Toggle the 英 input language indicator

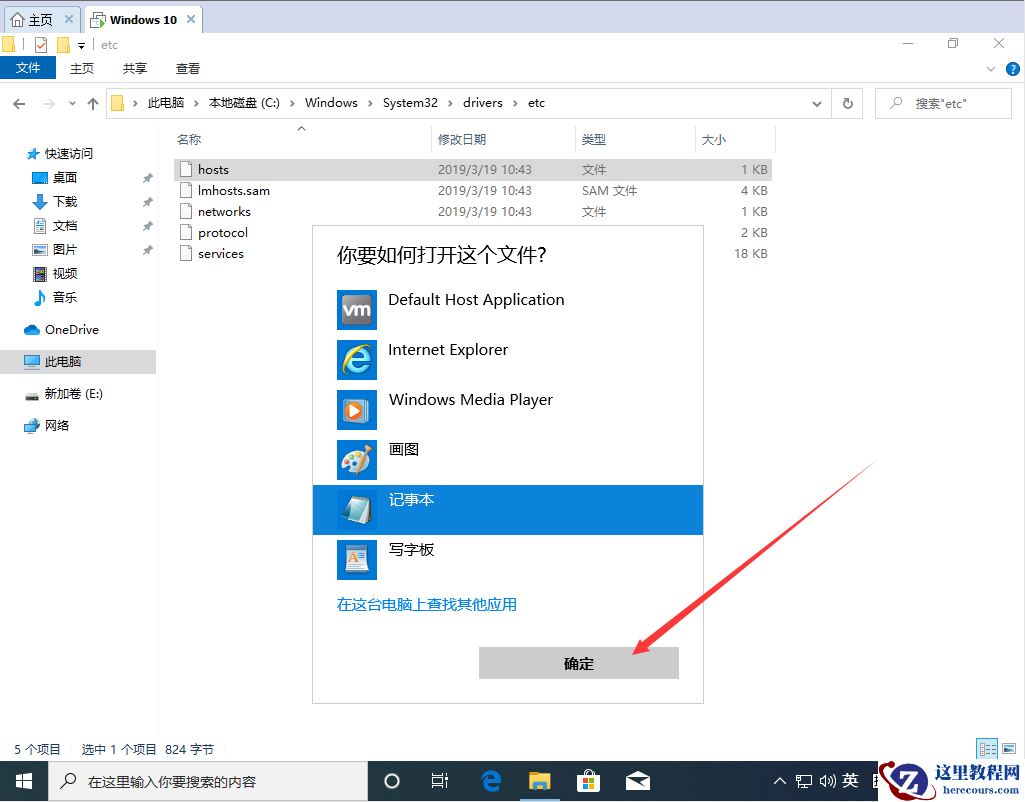[x=850, y=781]
